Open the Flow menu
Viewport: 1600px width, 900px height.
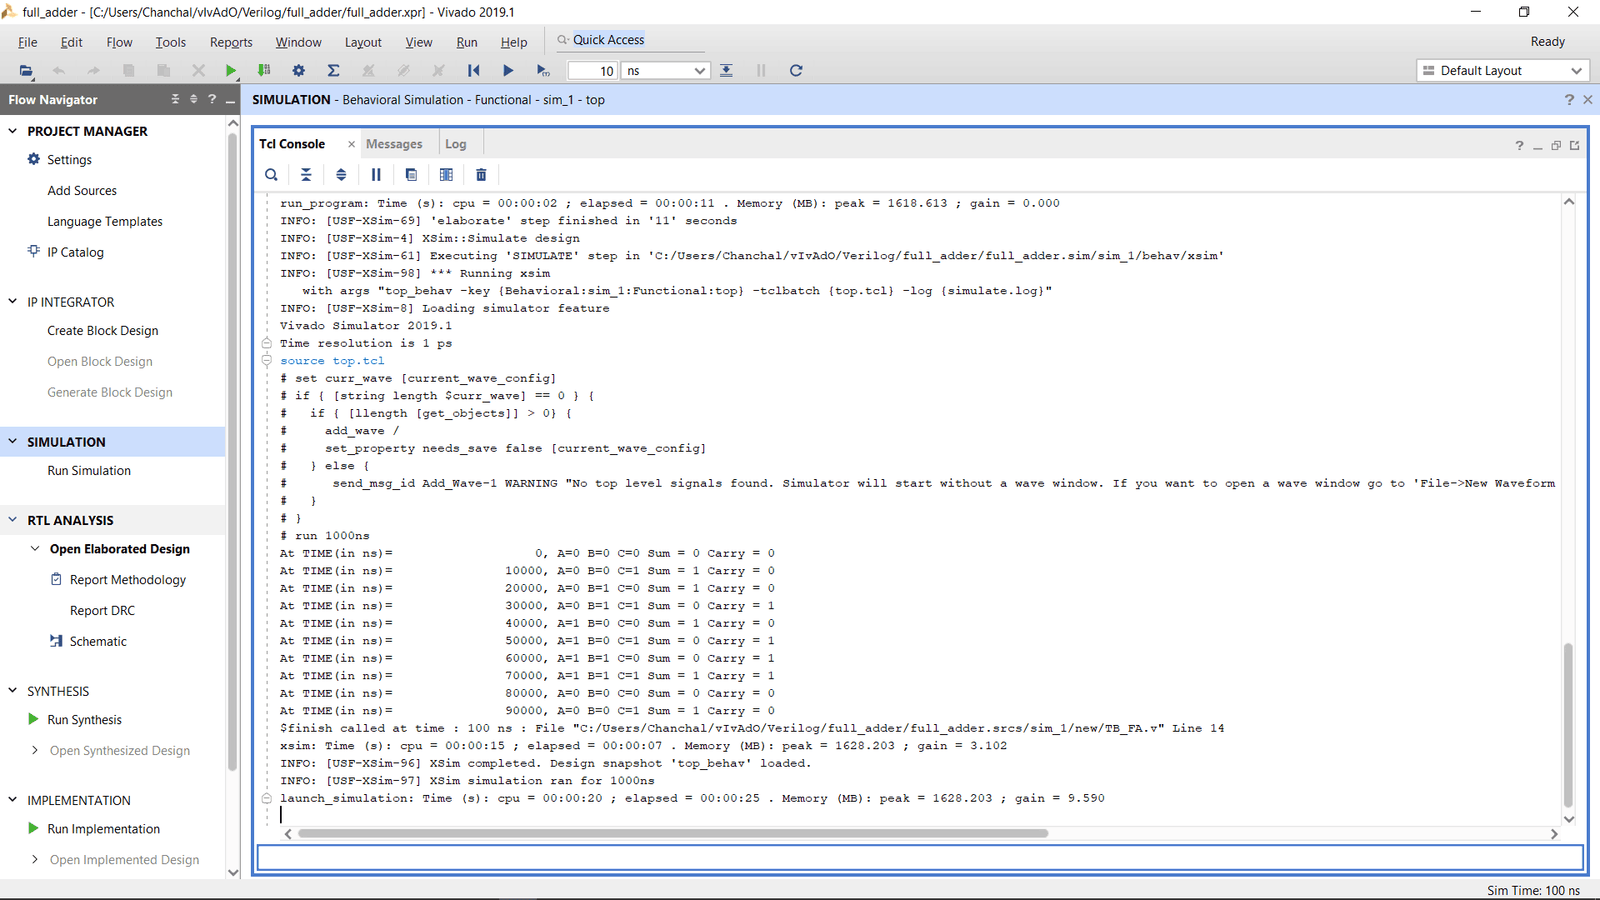tap(119, 42)
